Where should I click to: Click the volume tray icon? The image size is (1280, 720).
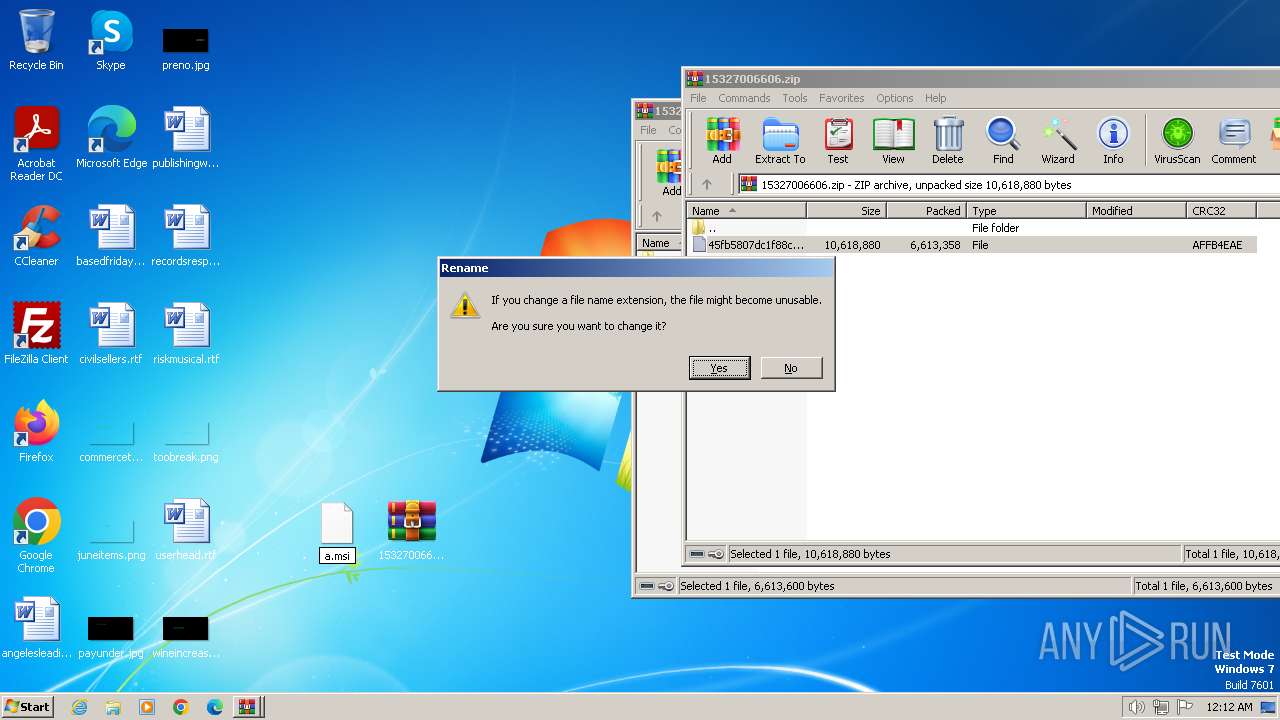1136,707
